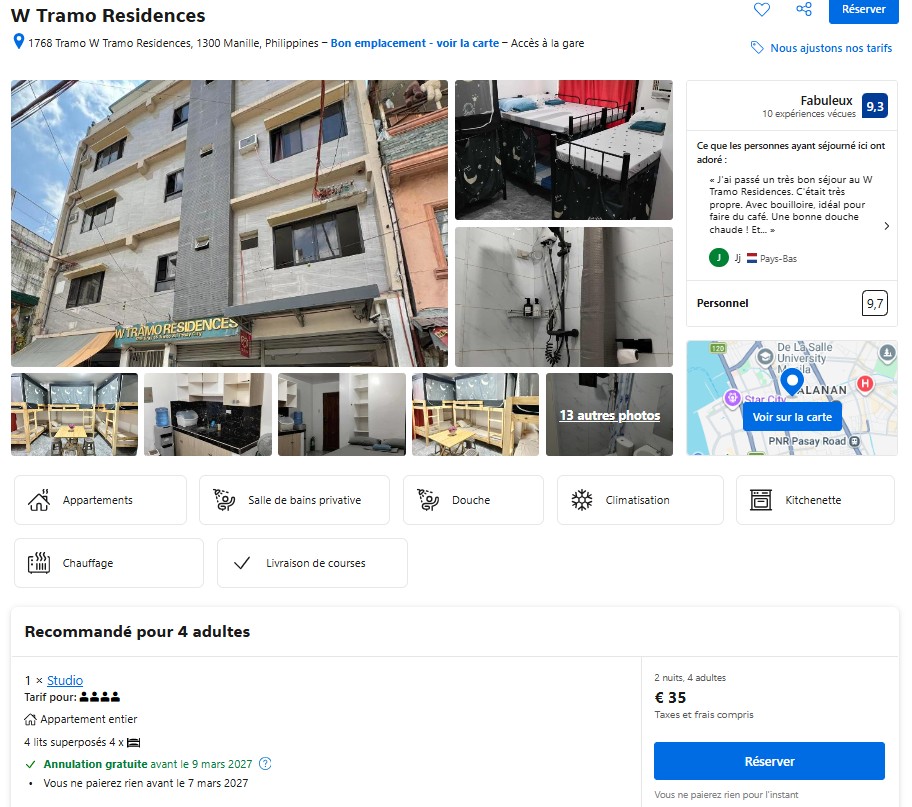Click the share icon near the top
The width and height of the screenshot is (912, 807).
(x=804, y=9)
